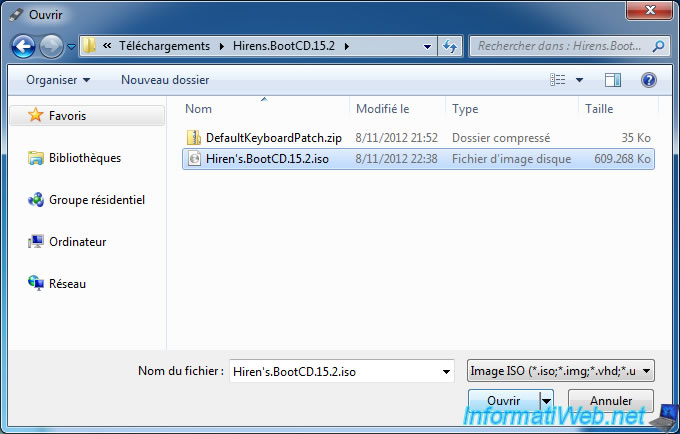Close the Ouvrir dialog window
680x434 pixels.
coord(649,10)
